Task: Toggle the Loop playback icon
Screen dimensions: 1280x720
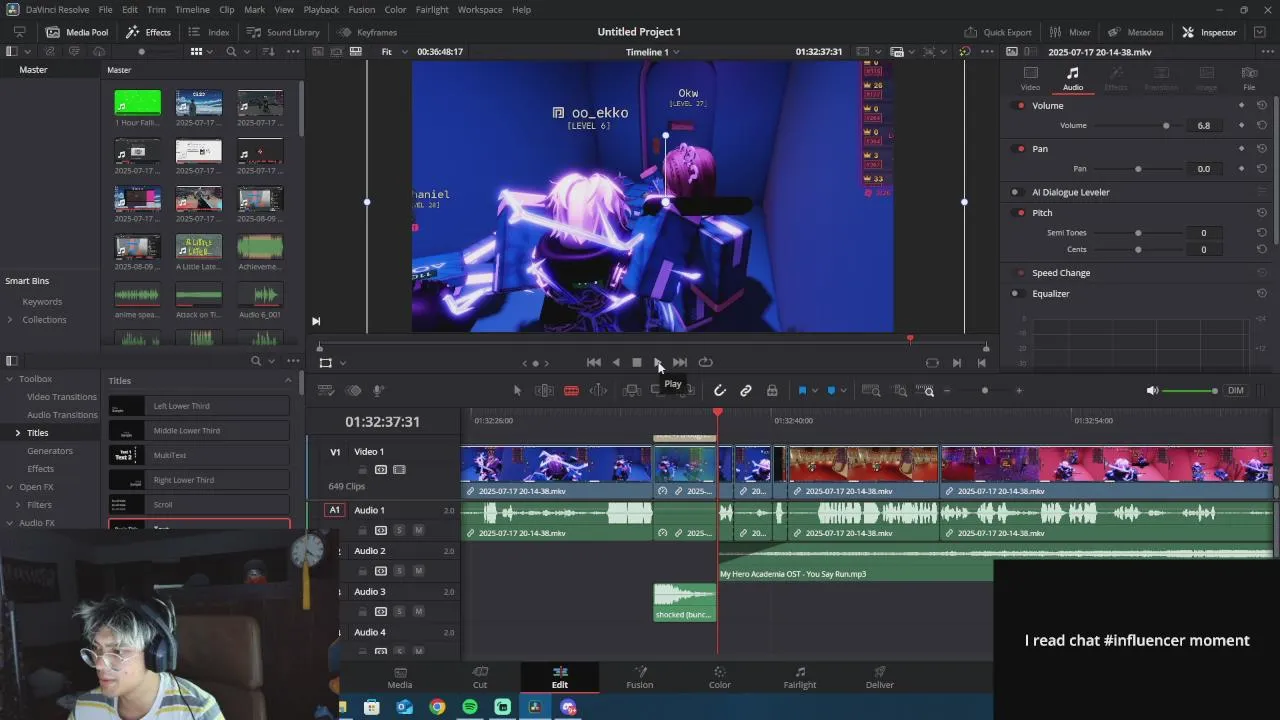Action: [x=705, y=363]
